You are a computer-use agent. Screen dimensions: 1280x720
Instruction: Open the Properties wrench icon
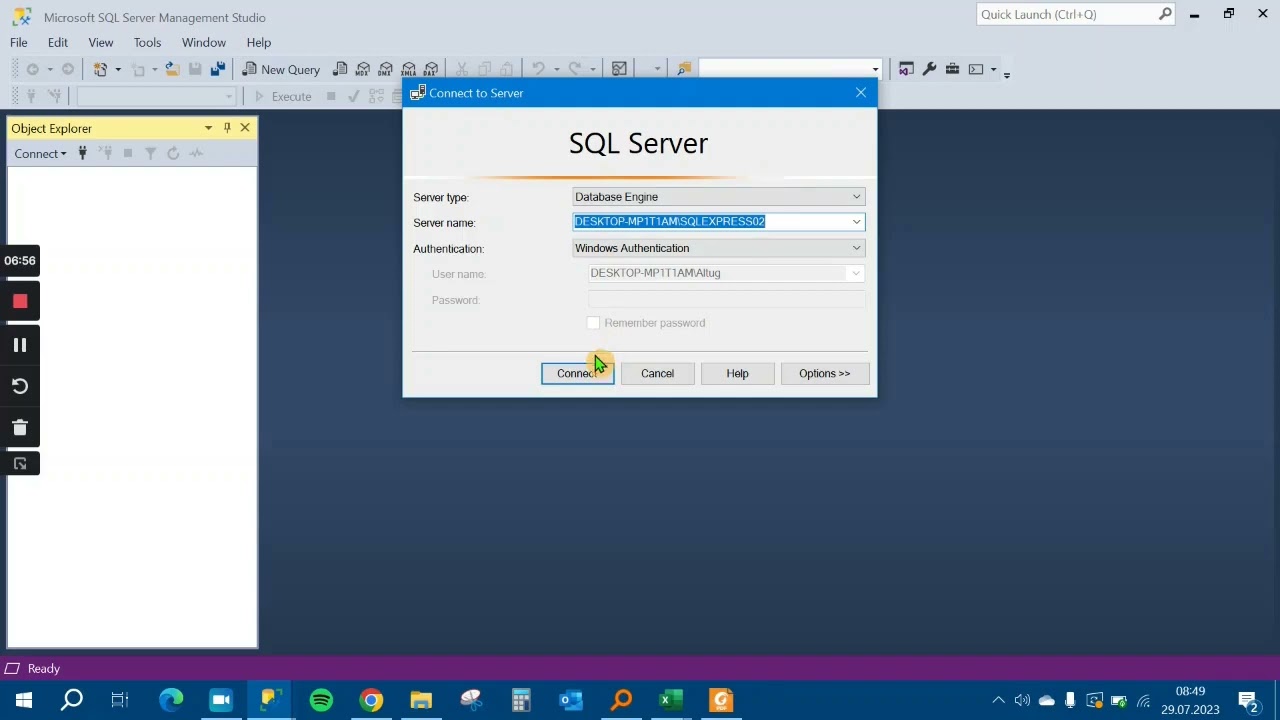[929, 69]
